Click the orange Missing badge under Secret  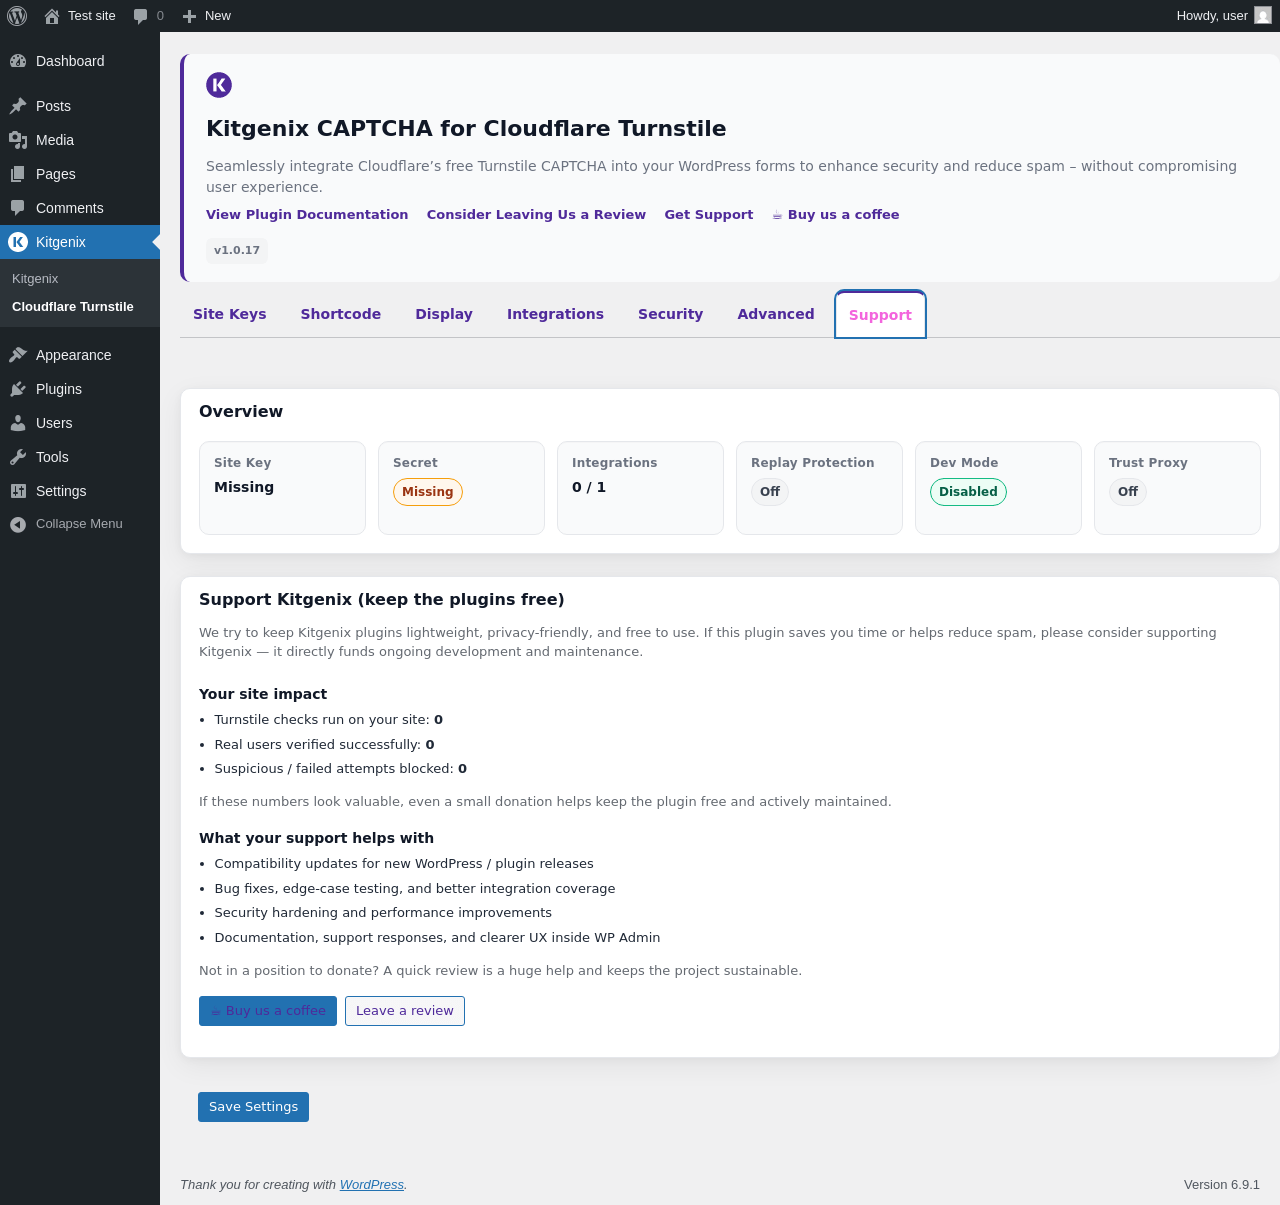428,492
